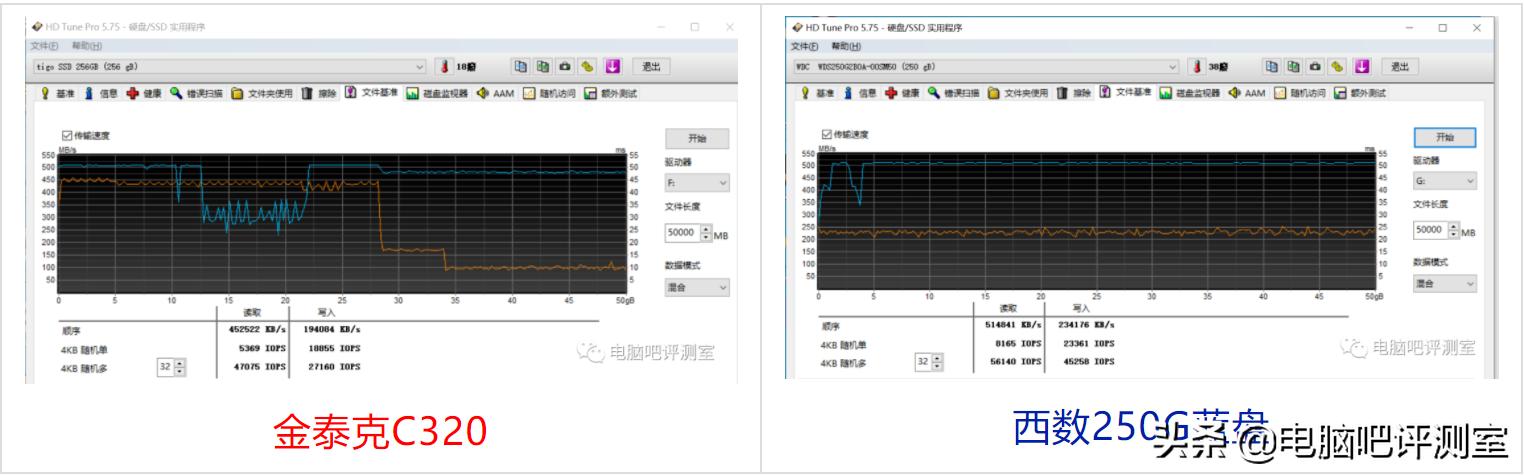Click camera save-screenshot icon in WDC window
The height and width of the screenshot is (476, 1524).
[x=1316, y=66]
